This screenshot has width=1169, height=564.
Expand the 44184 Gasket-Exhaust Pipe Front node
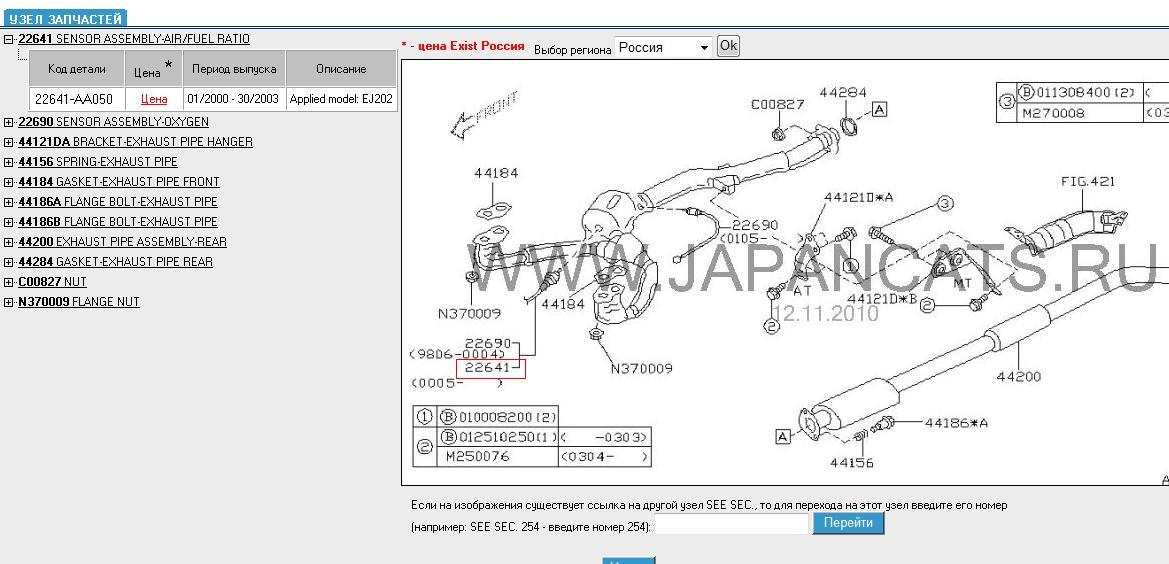tap(9, 182)
